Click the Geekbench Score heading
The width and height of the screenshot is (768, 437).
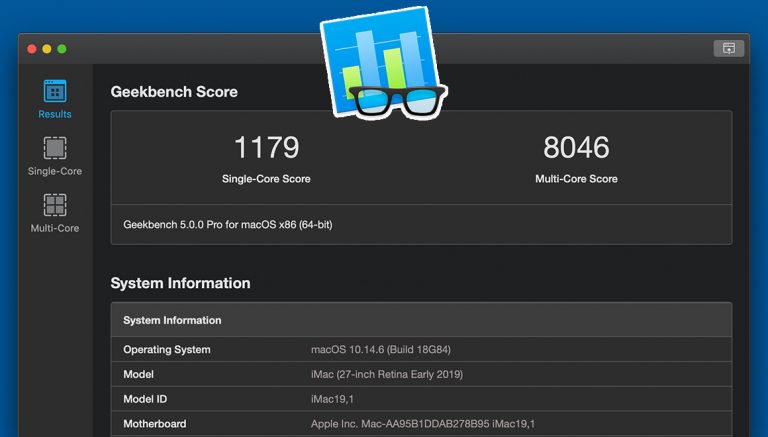click(174, 92)
